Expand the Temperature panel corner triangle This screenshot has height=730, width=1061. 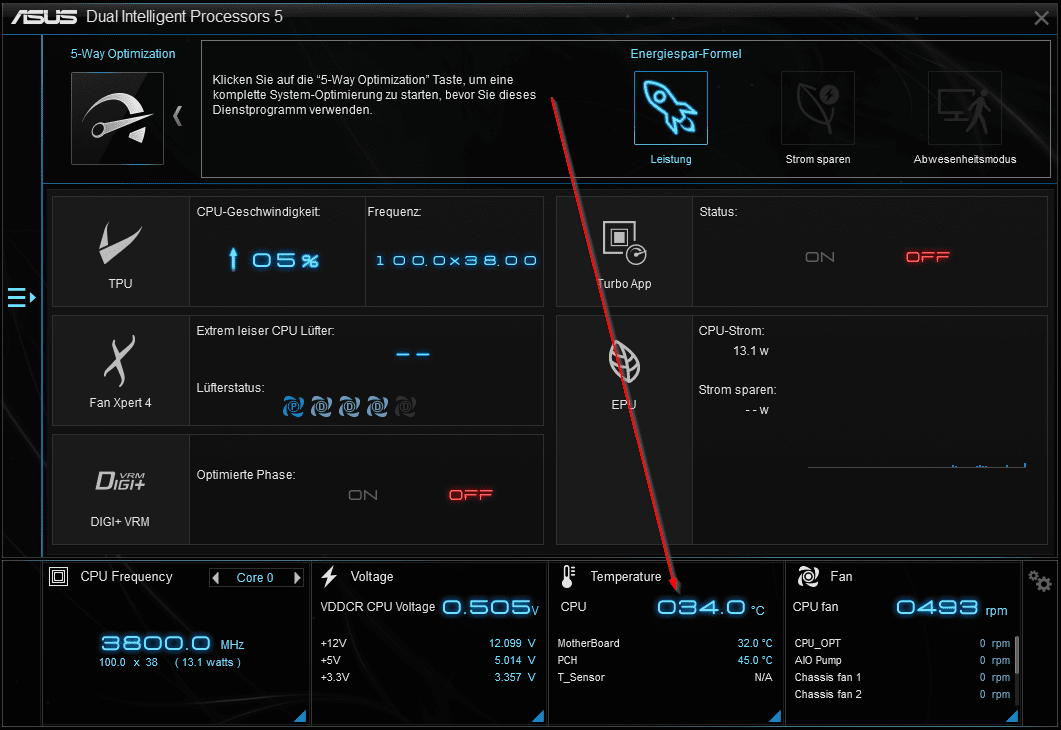[x=775, y=716]
